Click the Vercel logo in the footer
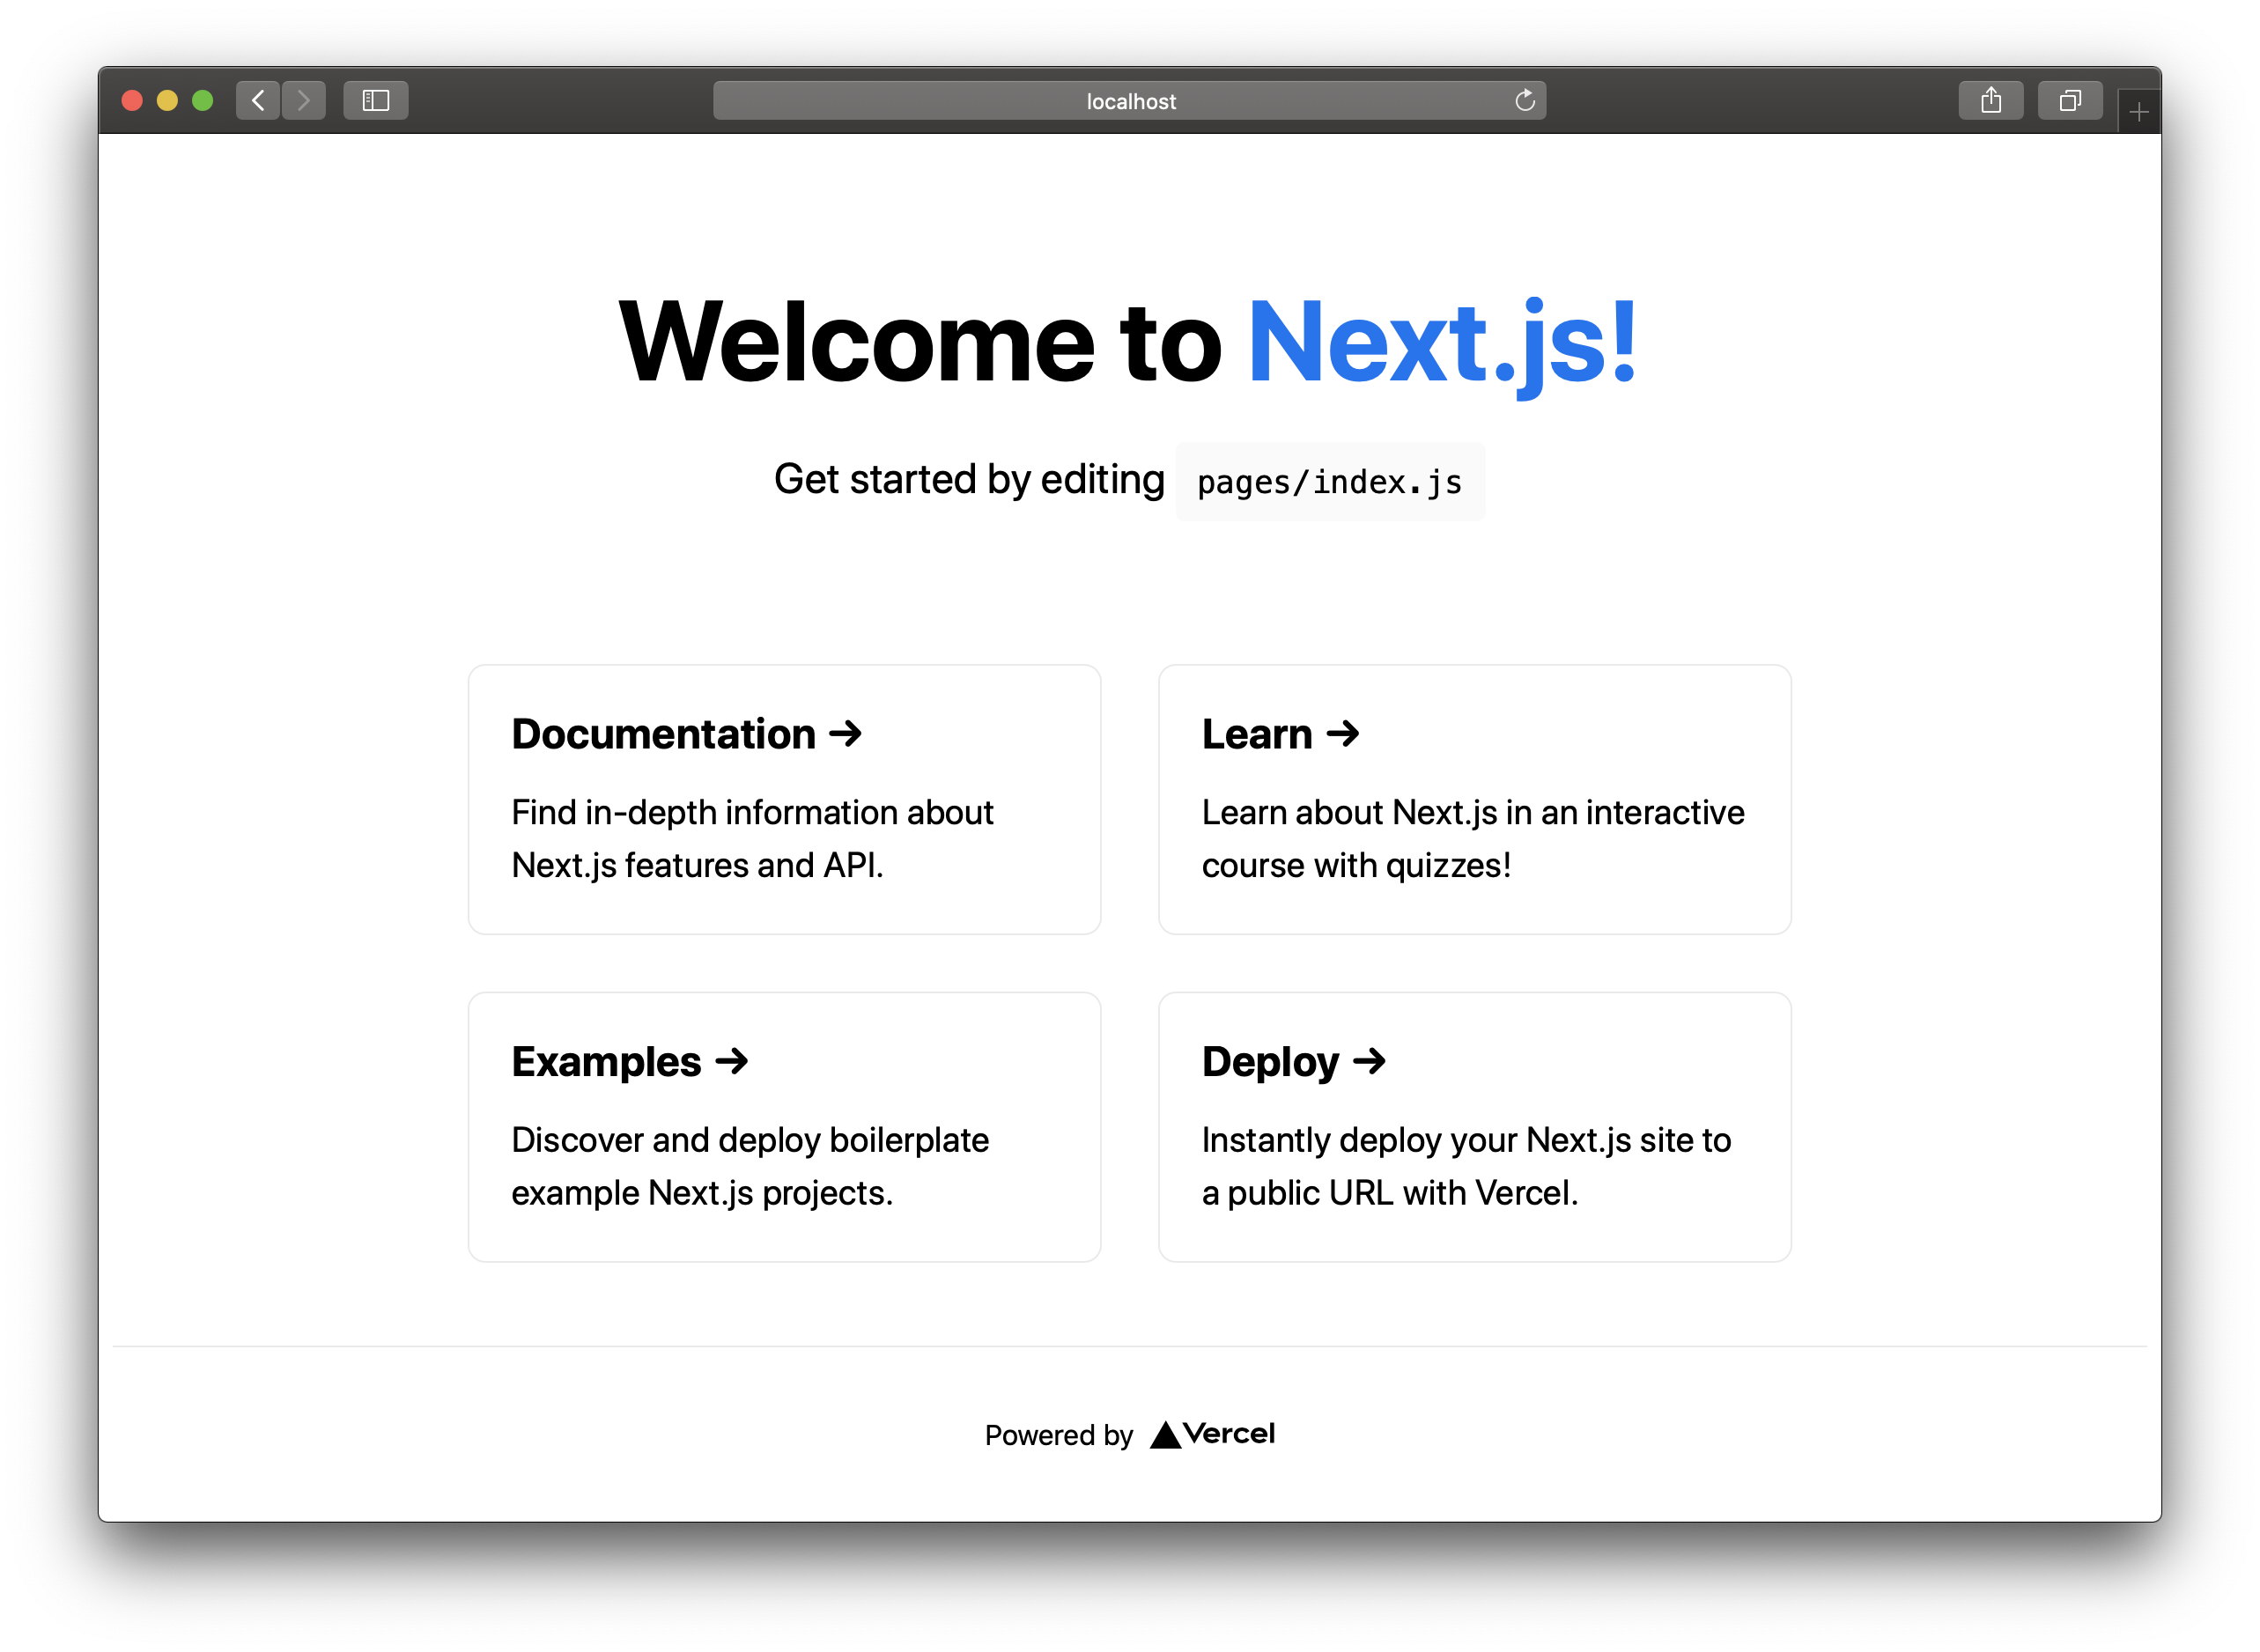2260x1652 pixels. pyautogui.click(x=1213, y=1434)
